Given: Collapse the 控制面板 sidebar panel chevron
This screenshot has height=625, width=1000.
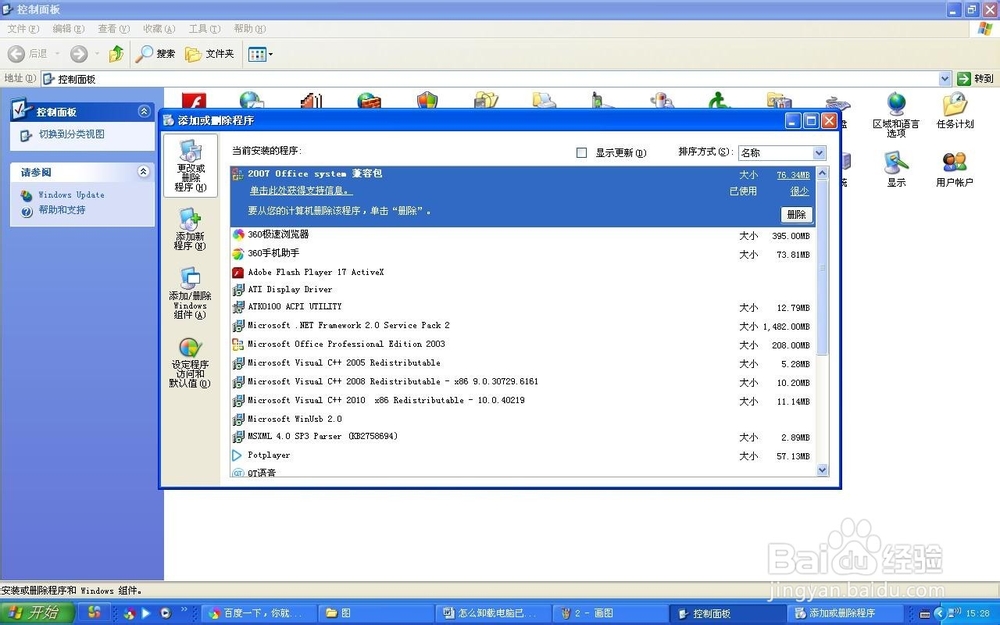Looking at the screenshot, I should pyautogui.click(x=143, y=112).
